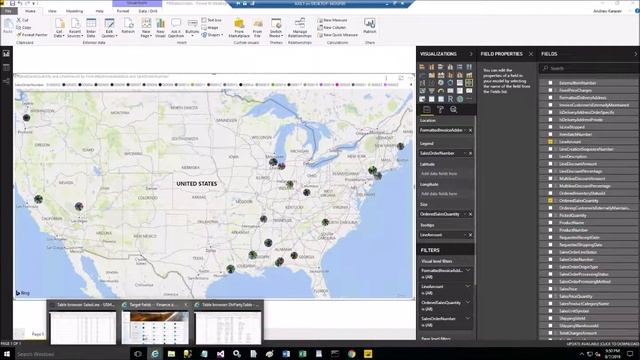Viewport: 640px width, 360px height.
Task: Switch to Relationships view in the left sidebar
Action: coord(6,82)
